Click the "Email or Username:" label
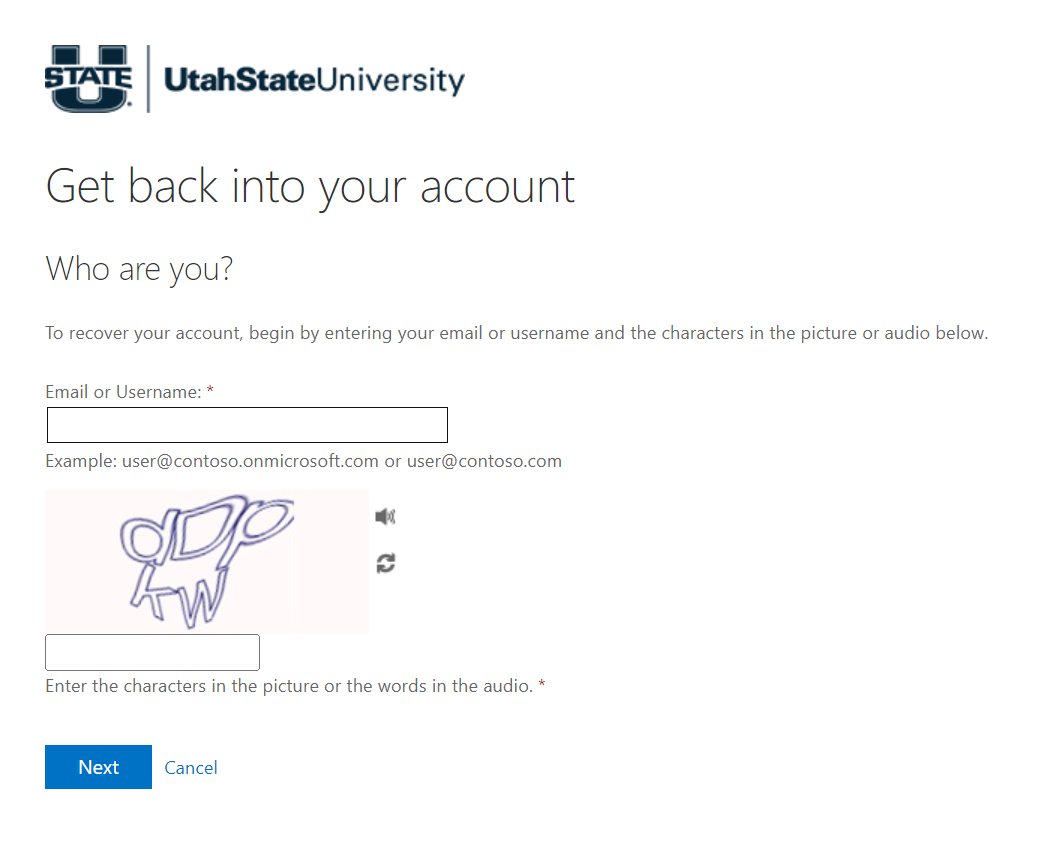The width and height of the screenshot is (1038, 850). pyautogui.click(x=123, y=392)
